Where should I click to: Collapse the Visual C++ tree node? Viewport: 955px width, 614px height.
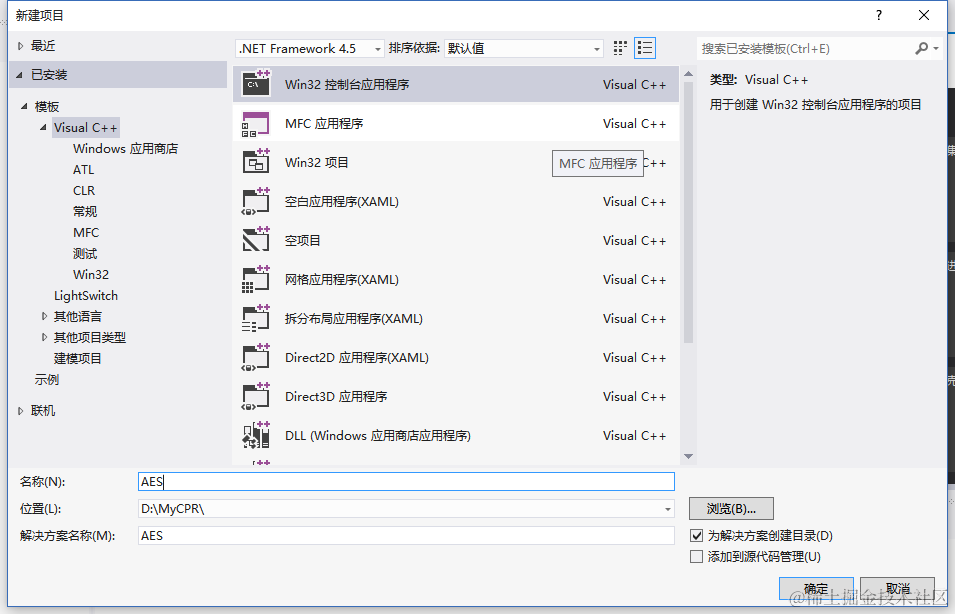(43, 127)
